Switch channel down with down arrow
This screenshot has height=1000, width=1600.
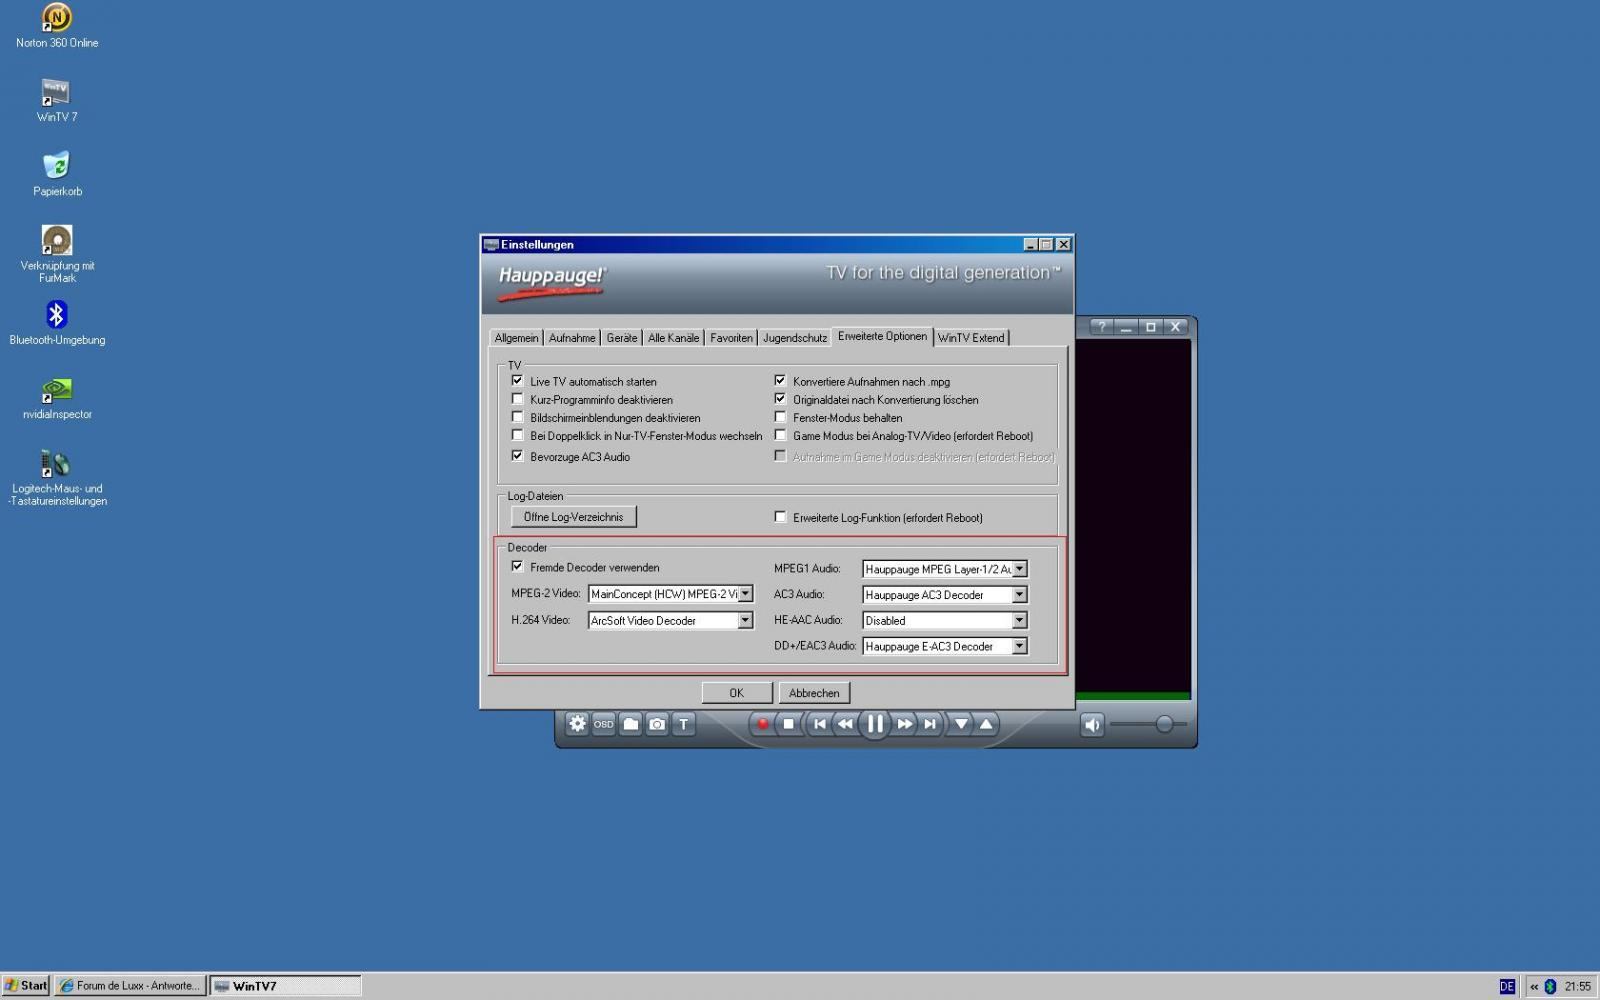click(x=961, y=724)
